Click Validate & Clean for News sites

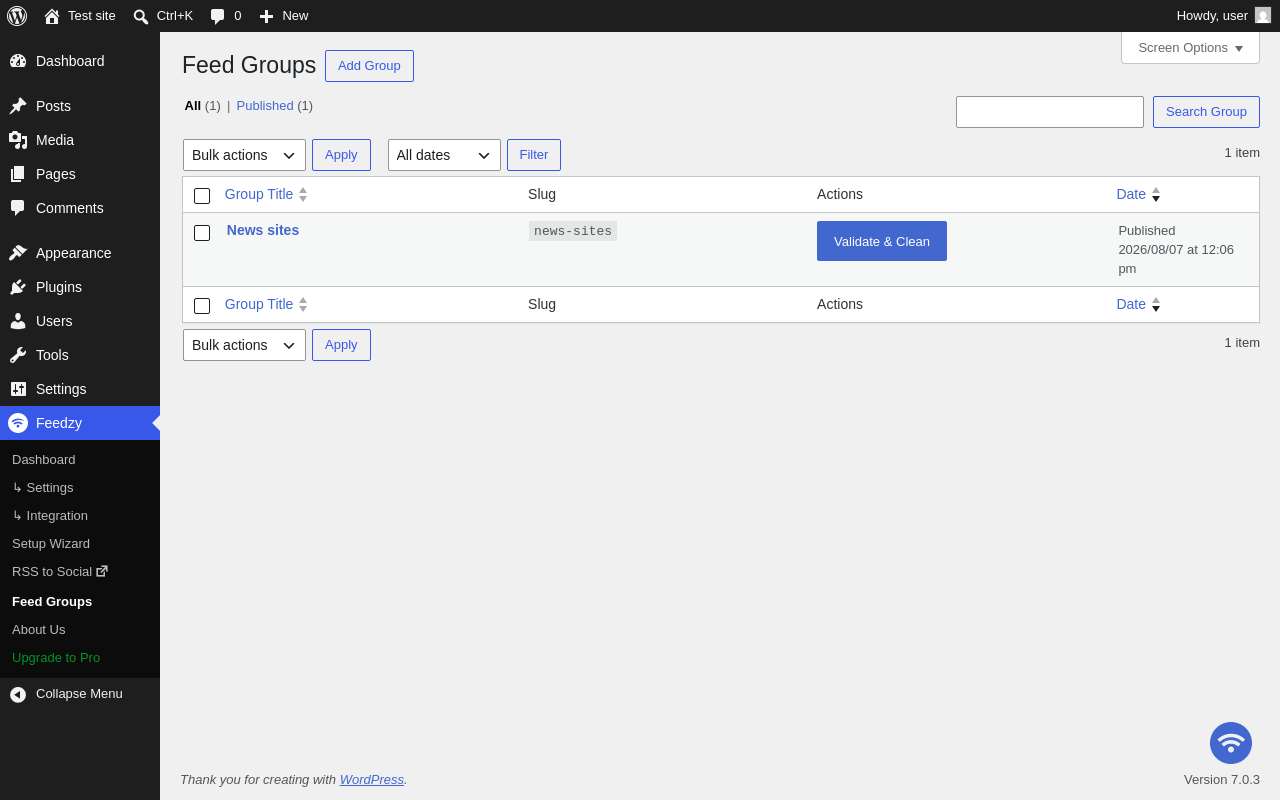coord(882,241)
